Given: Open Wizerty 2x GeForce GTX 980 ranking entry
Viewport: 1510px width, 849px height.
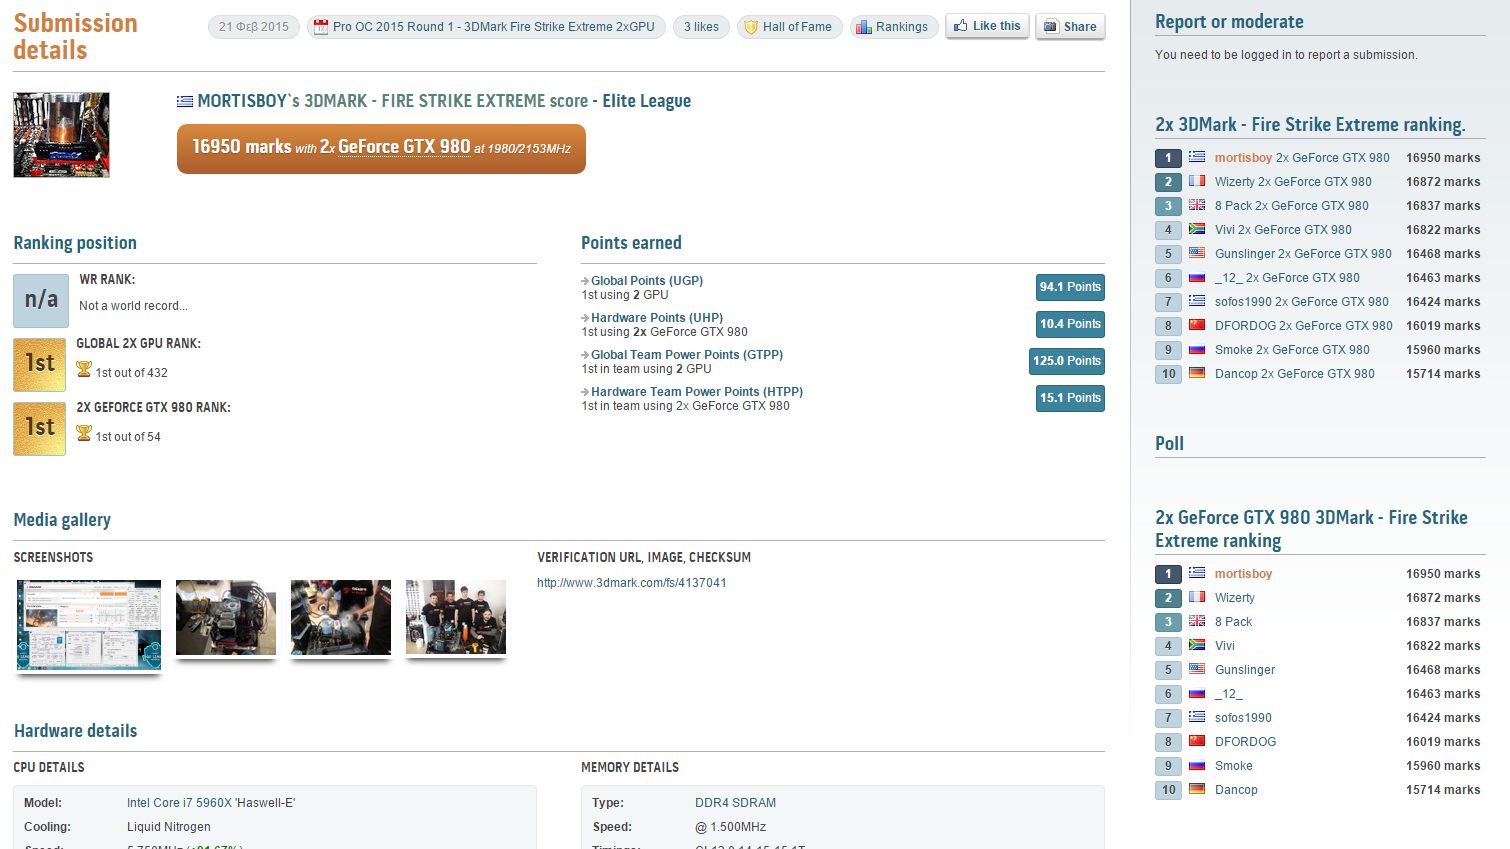Looking at the screenshot, I should click(x=1293, y=182).
